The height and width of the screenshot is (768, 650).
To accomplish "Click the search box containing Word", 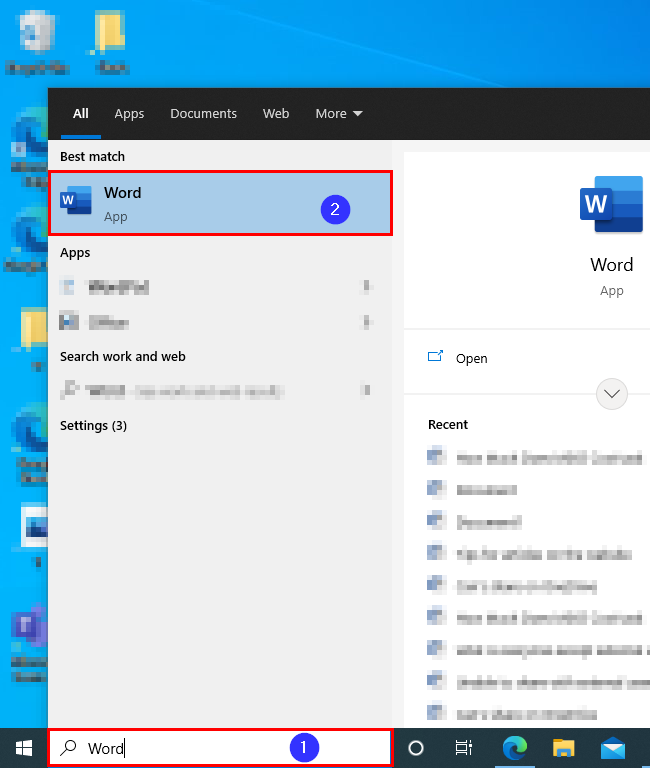I will point(220,748).
